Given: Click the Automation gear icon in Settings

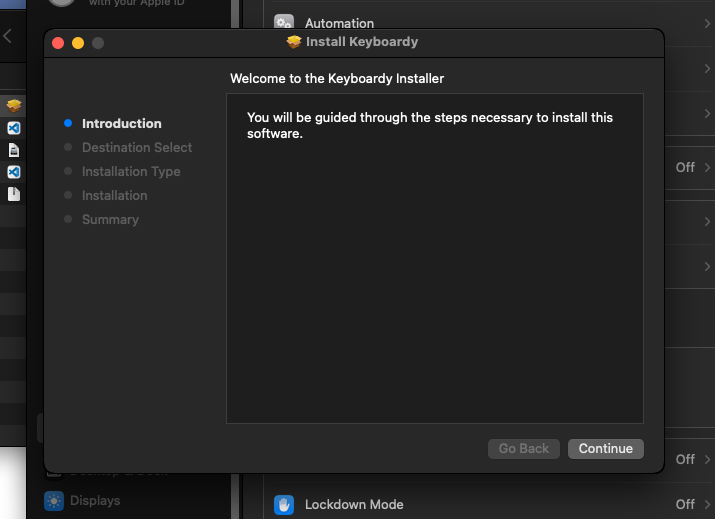Looking at the screenshot, I should click(284, 22).
